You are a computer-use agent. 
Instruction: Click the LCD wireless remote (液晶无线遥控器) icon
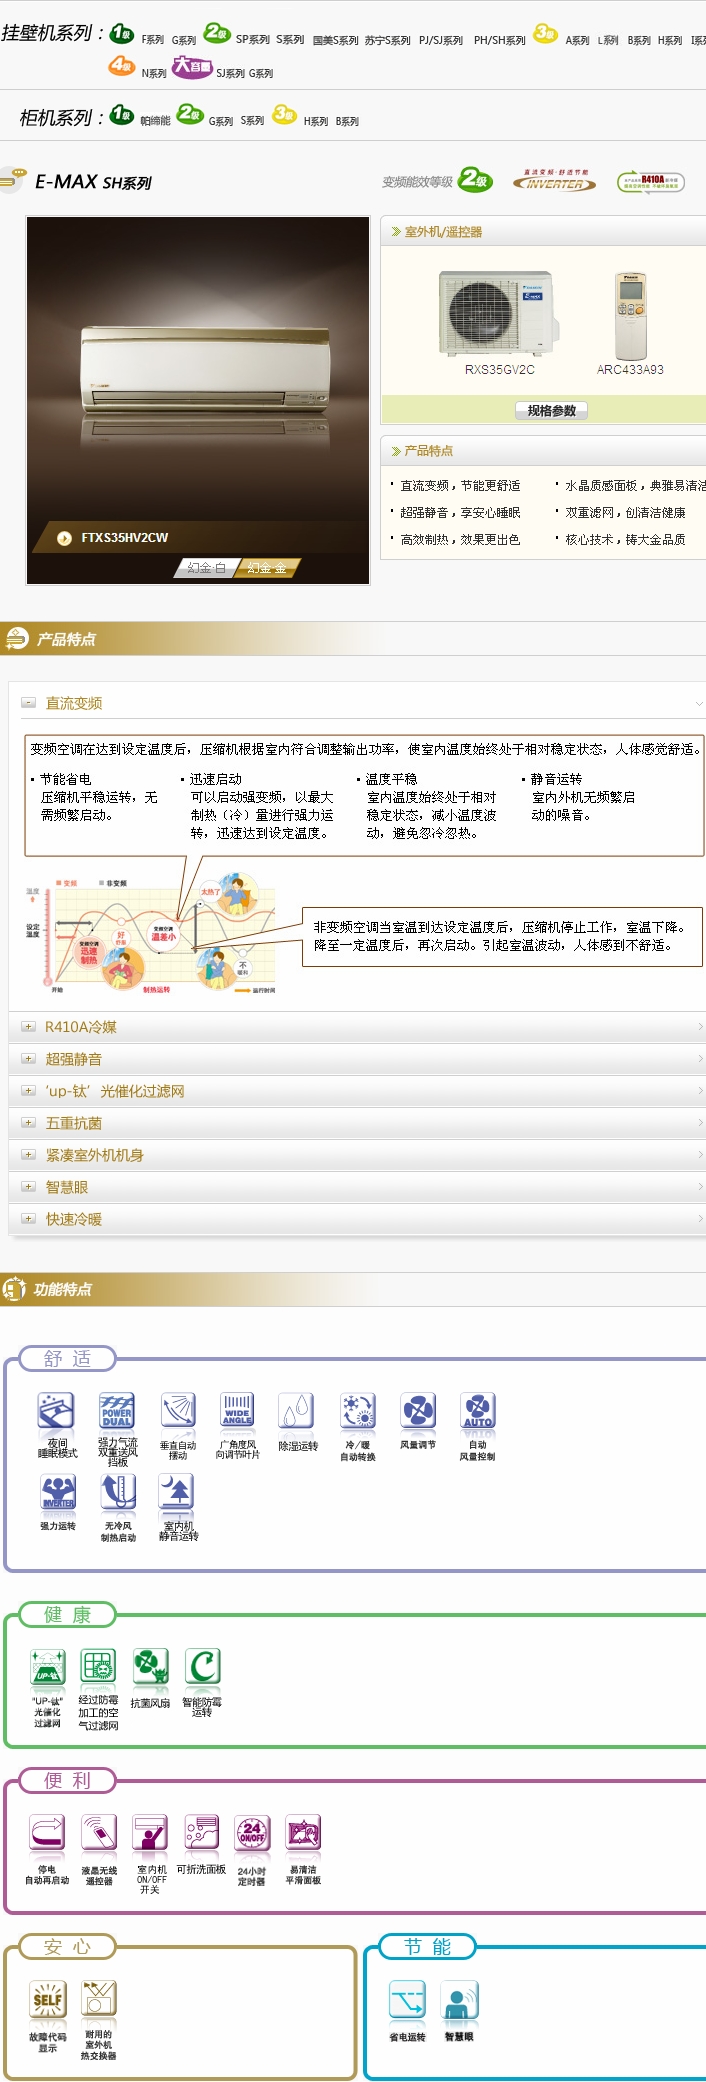[x=99, y=1833]
